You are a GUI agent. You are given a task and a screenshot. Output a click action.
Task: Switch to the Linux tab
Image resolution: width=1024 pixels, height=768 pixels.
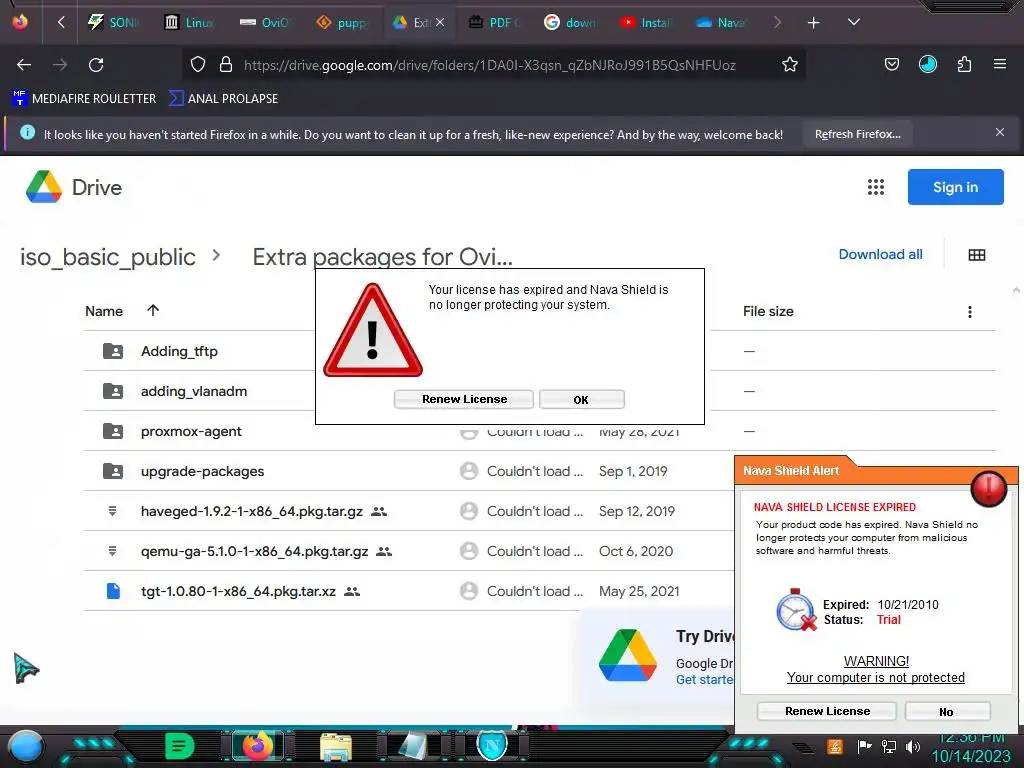pyautogui.click(x=189, y=23)
